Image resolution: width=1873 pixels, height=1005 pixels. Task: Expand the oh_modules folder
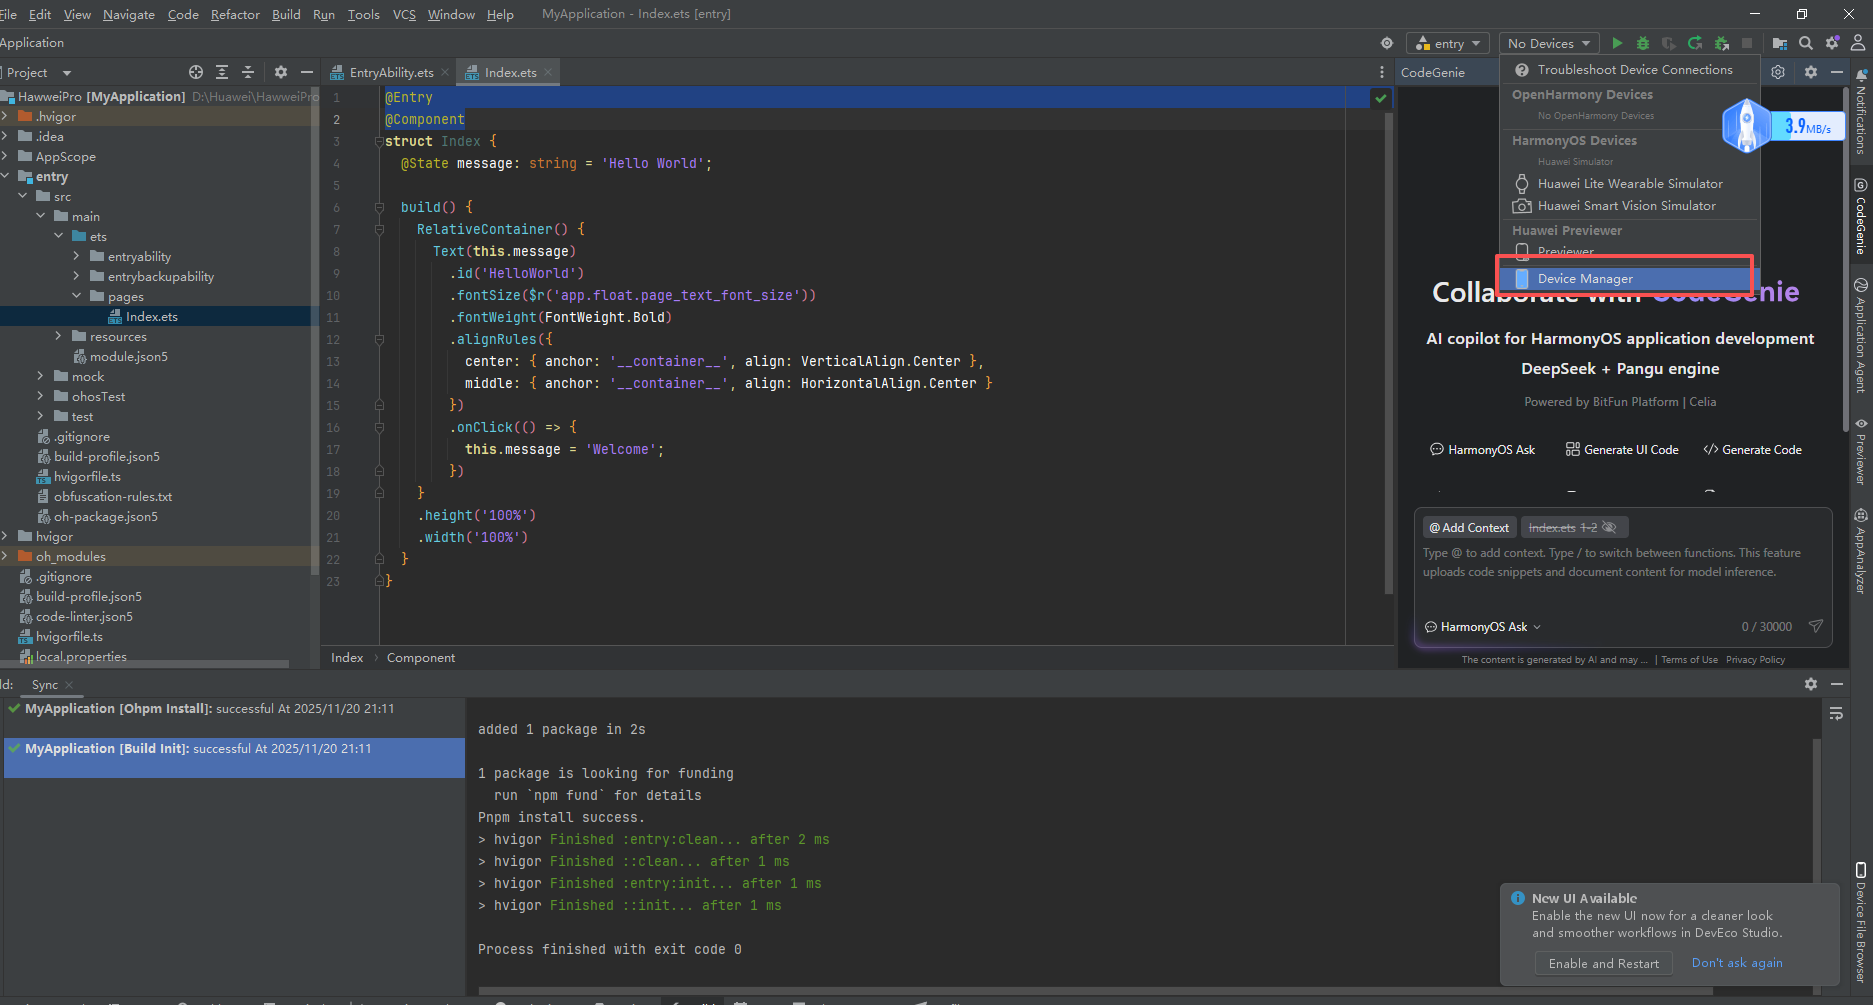click(x=6, y=556)
